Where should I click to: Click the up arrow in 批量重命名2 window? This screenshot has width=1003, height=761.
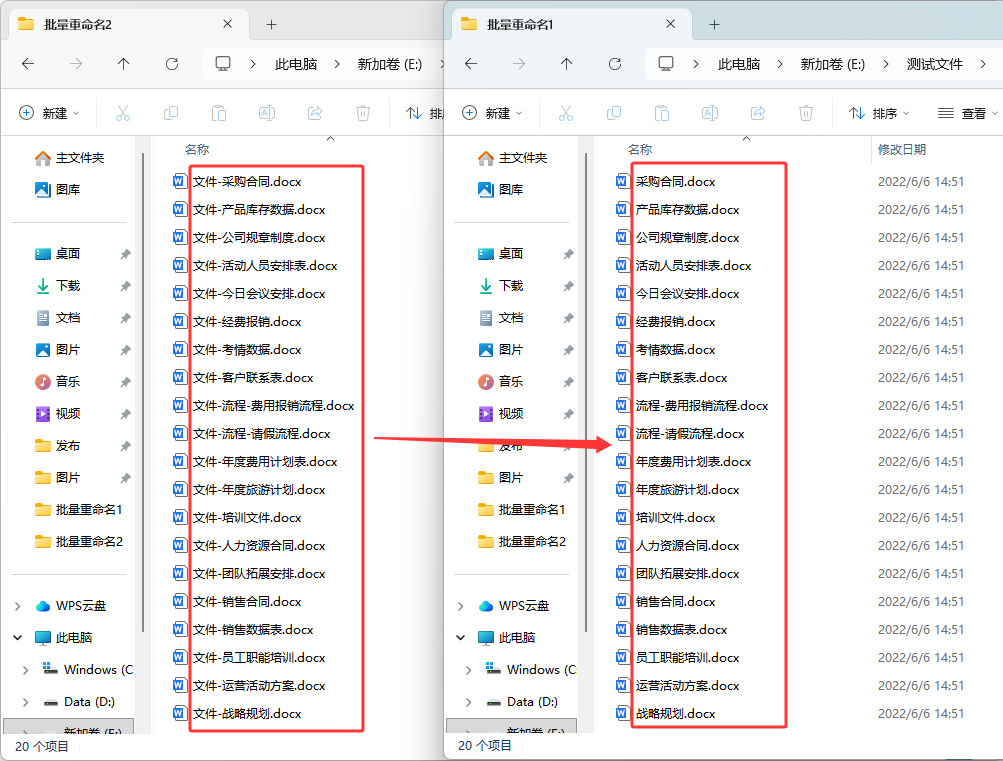tap(123, 64)
